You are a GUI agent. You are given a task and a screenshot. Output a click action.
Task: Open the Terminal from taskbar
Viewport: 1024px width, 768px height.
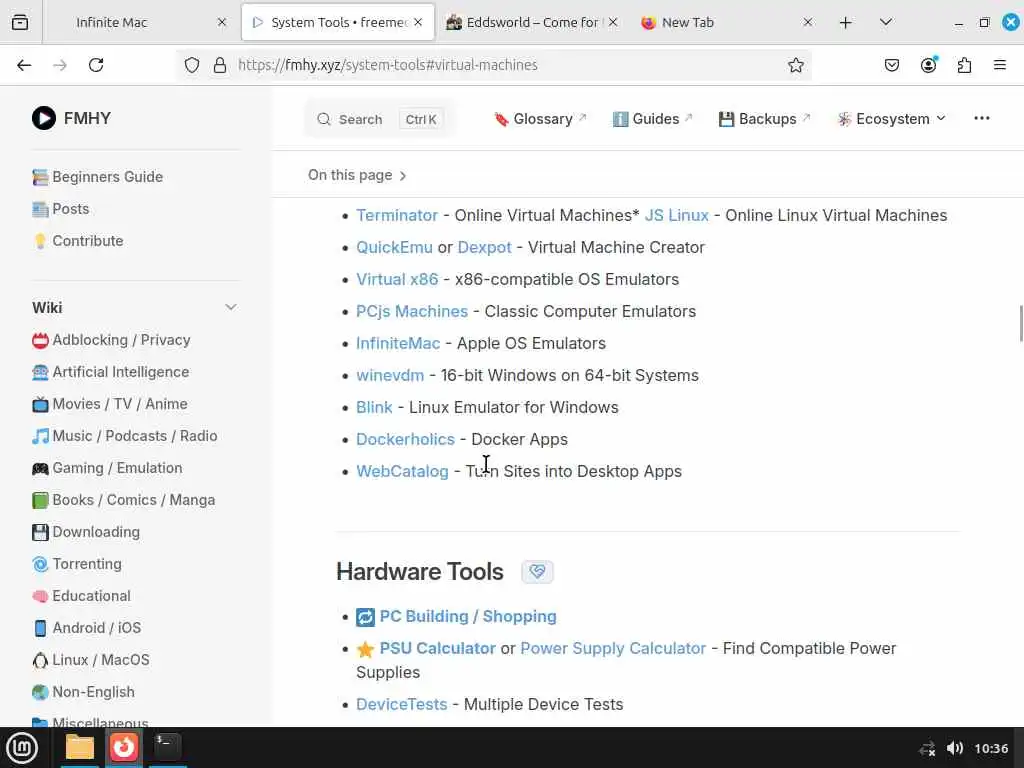pos(167,746)
